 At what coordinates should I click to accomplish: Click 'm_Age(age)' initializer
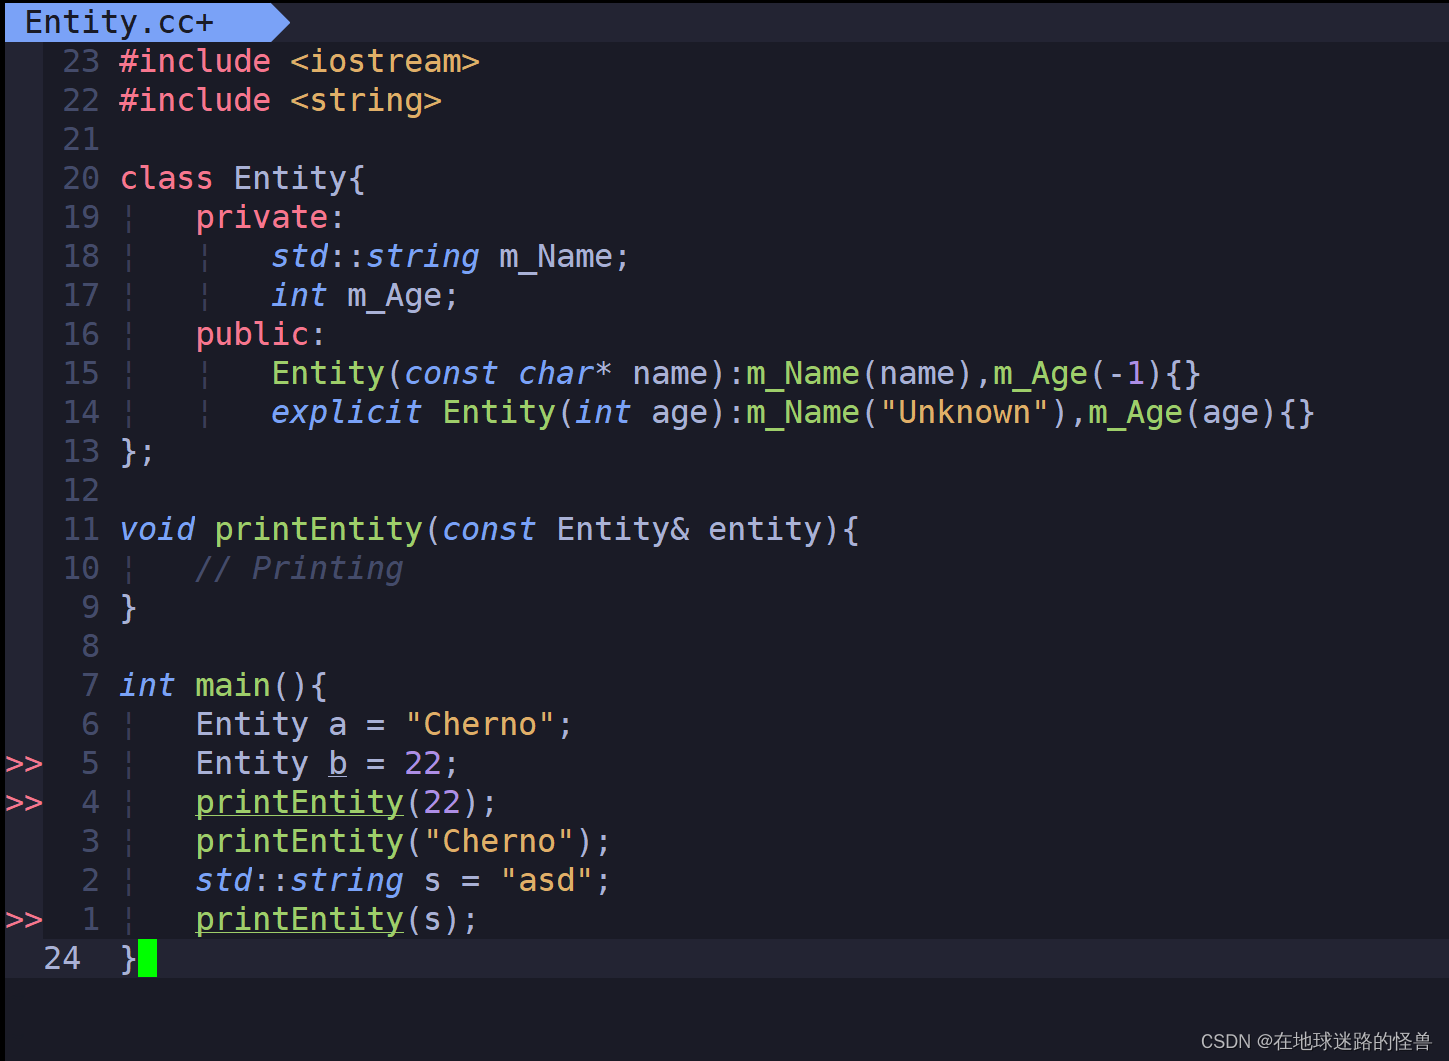click(x=1182, y=413)
